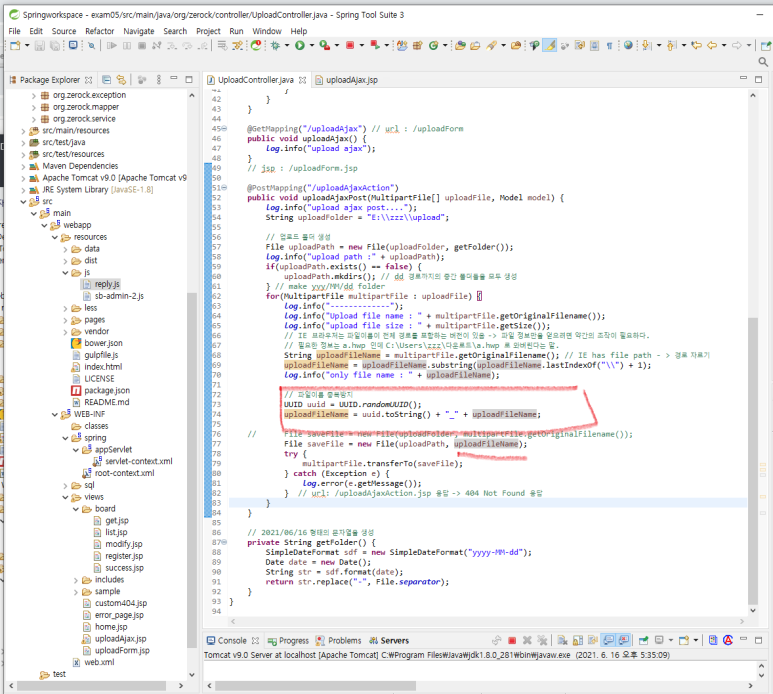Click the editor vertical scrollbar thumb

tap(753, 461)
